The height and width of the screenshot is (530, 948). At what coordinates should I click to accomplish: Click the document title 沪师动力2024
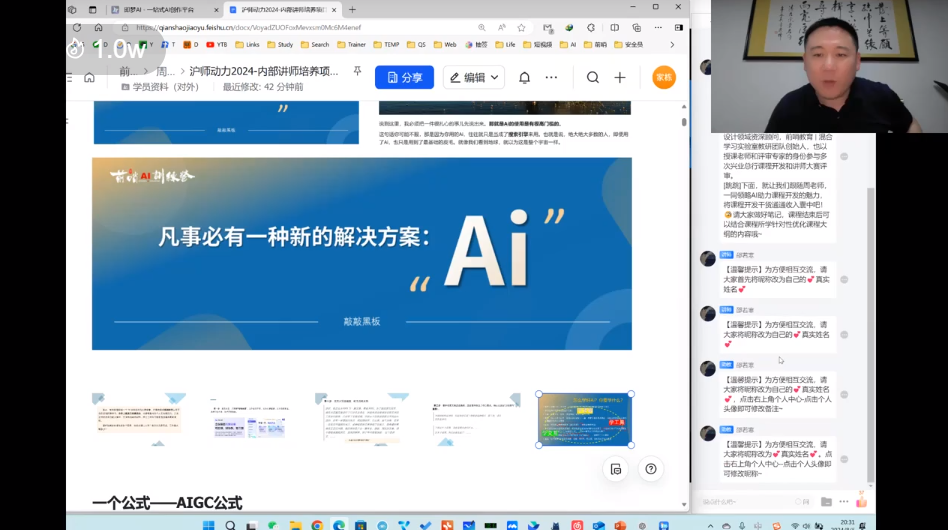coord(264,71)
